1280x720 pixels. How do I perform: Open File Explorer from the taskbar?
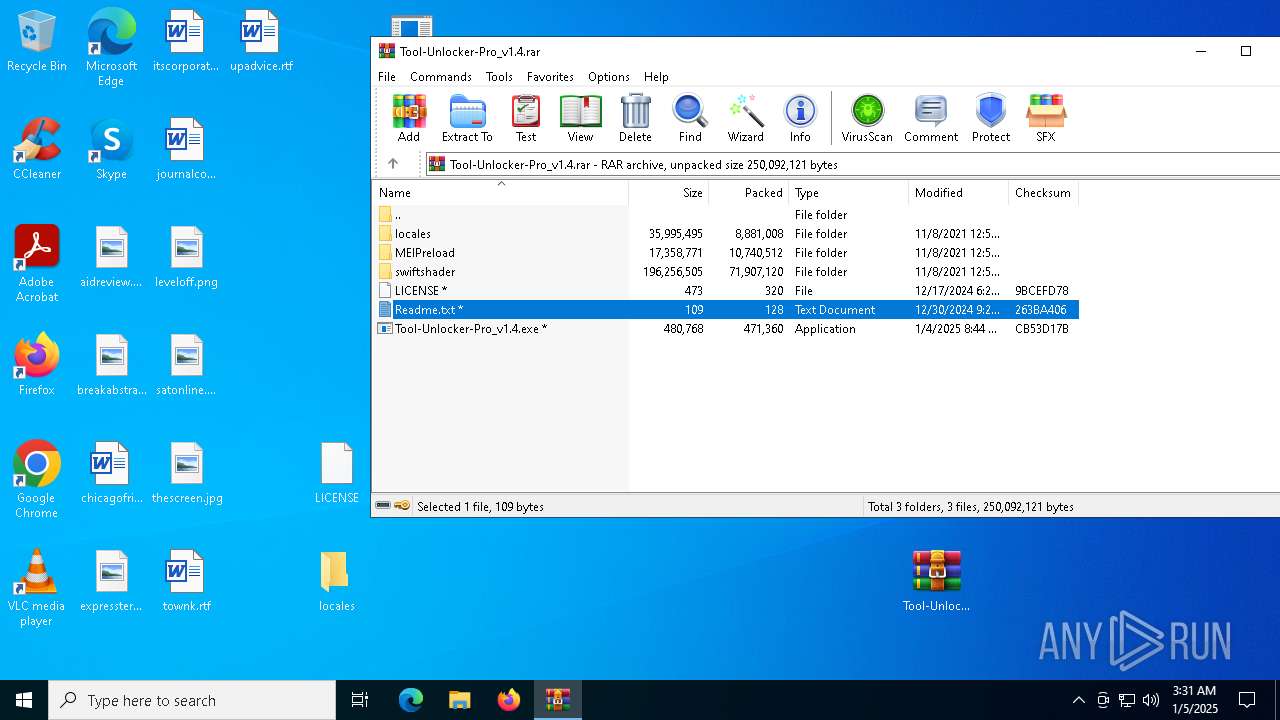pos(459,700)
